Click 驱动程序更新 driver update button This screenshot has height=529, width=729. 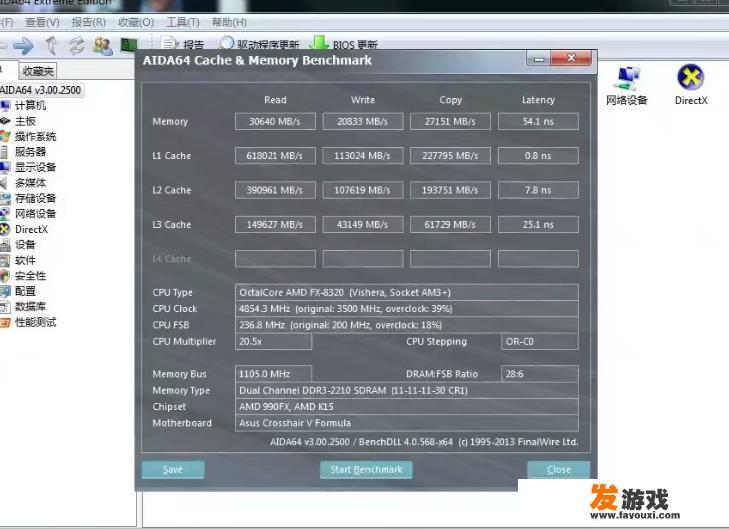pos(258,44)
